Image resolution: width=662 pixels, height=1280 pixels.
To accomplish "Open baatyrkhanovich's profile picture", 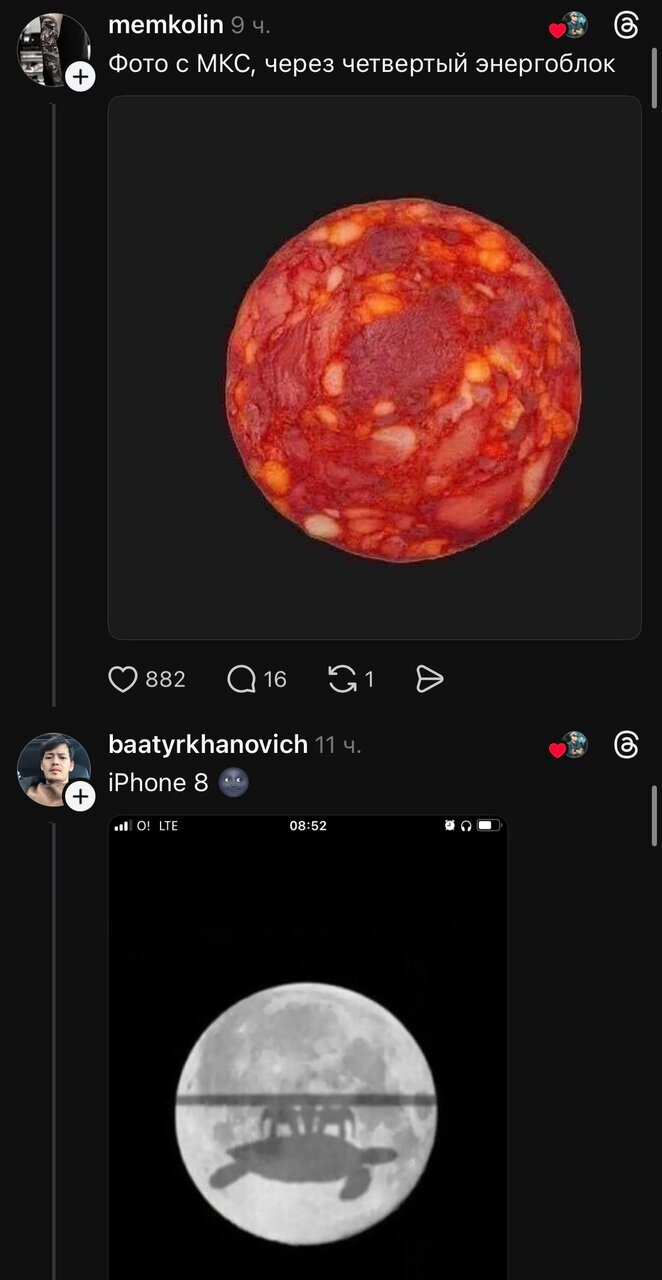I will [50, 767].
